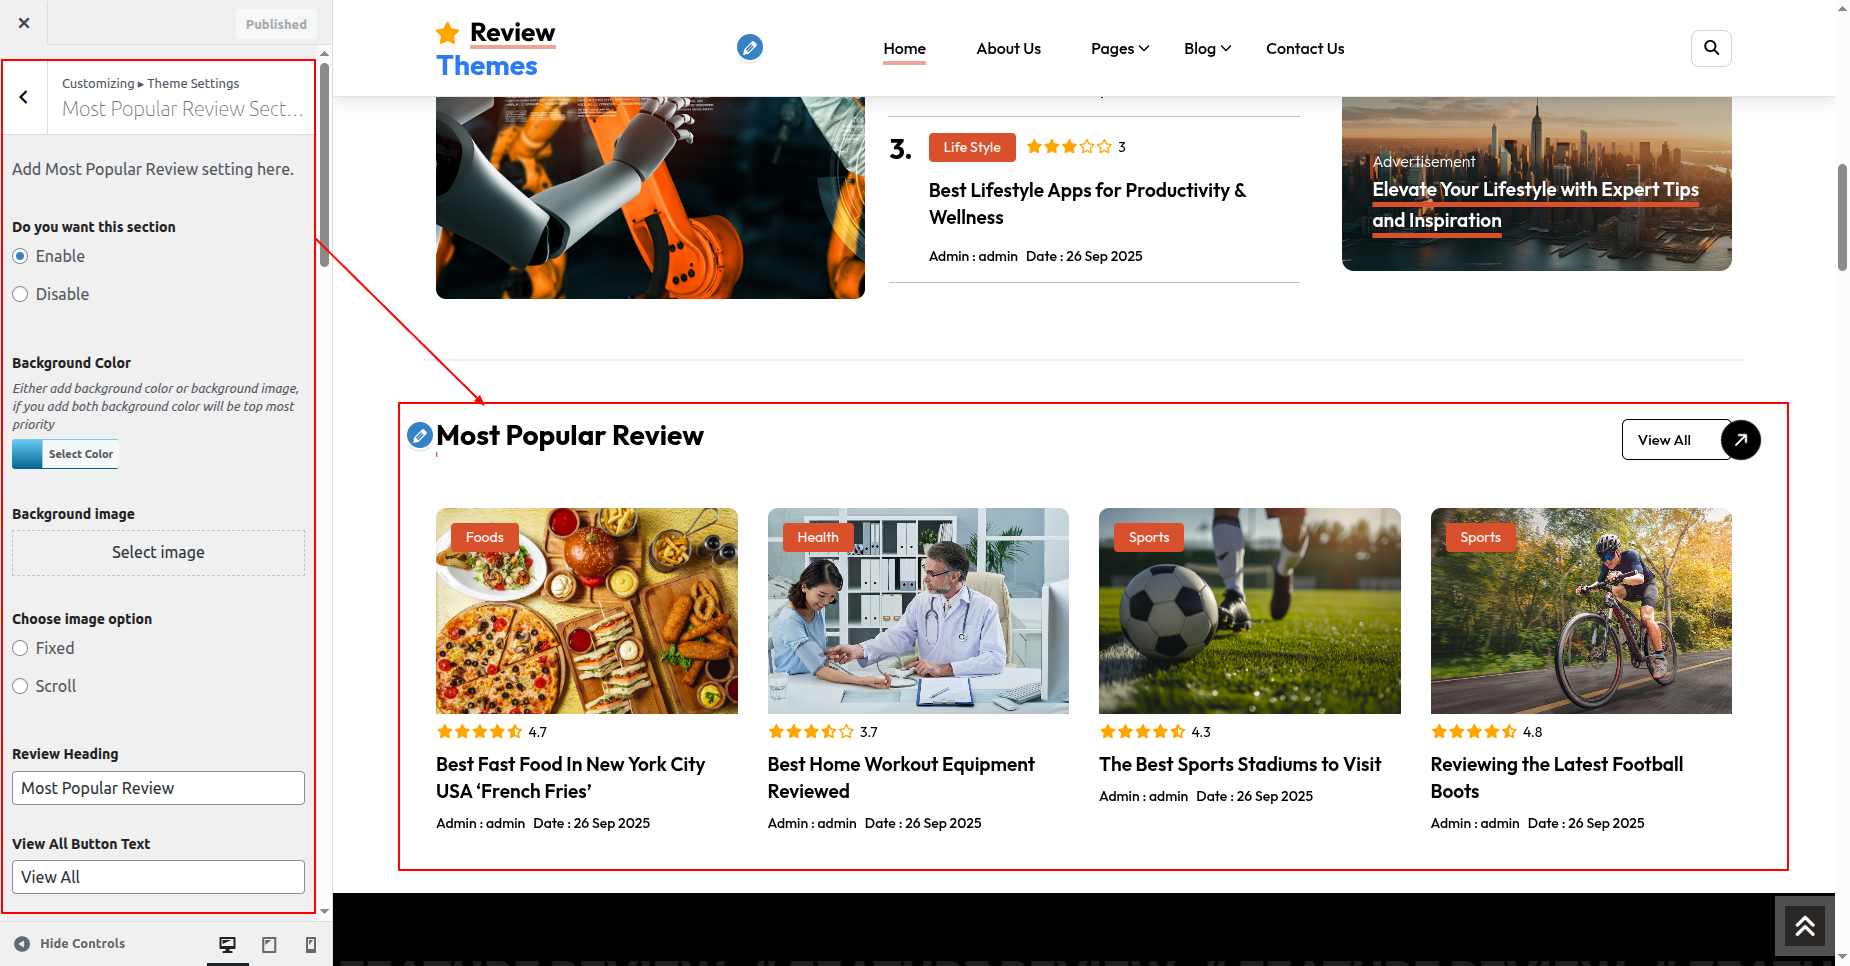
Task: Open the search magnifier icon in header
Action: pyautogui.click(x=1710, y=48)
